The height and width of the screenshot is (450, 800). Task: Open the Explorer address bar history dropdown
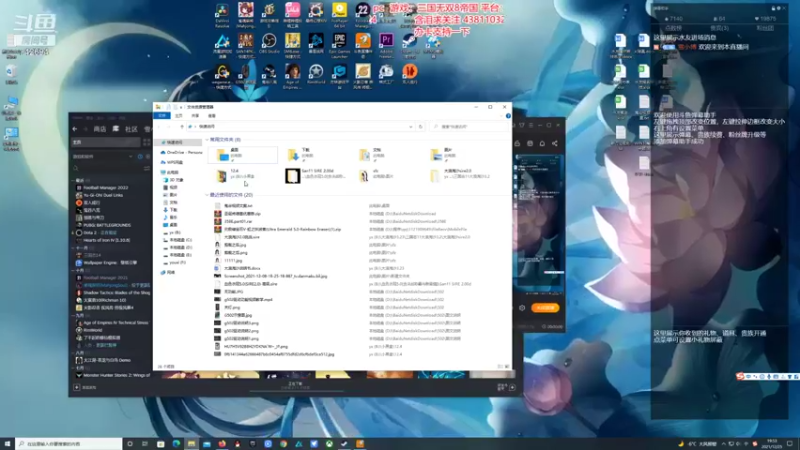[411, 127]
